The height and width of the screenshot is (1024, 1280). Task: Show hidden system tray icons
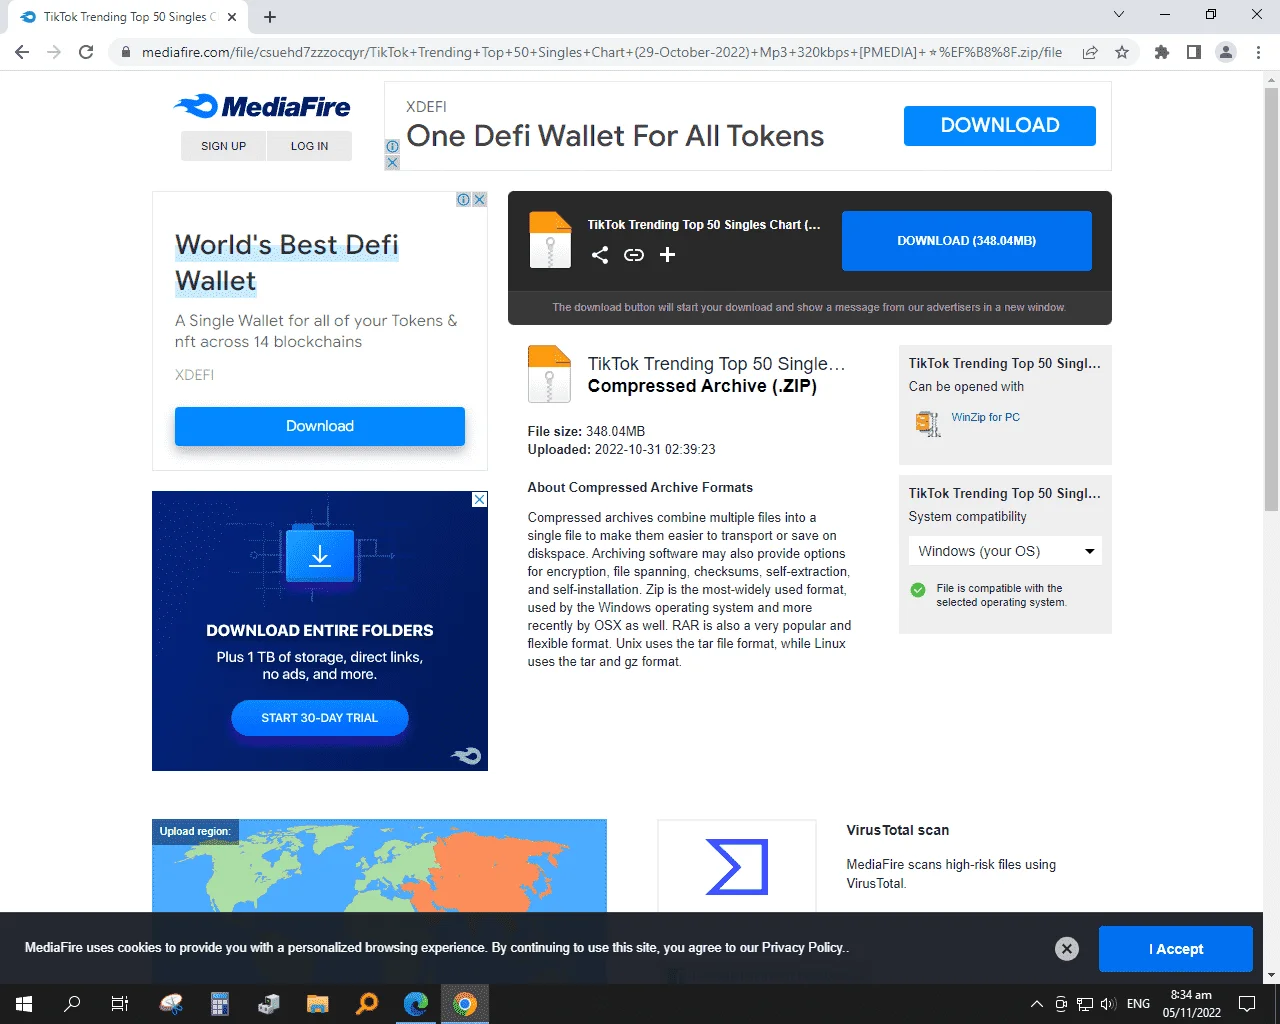pos(1036,1004)
